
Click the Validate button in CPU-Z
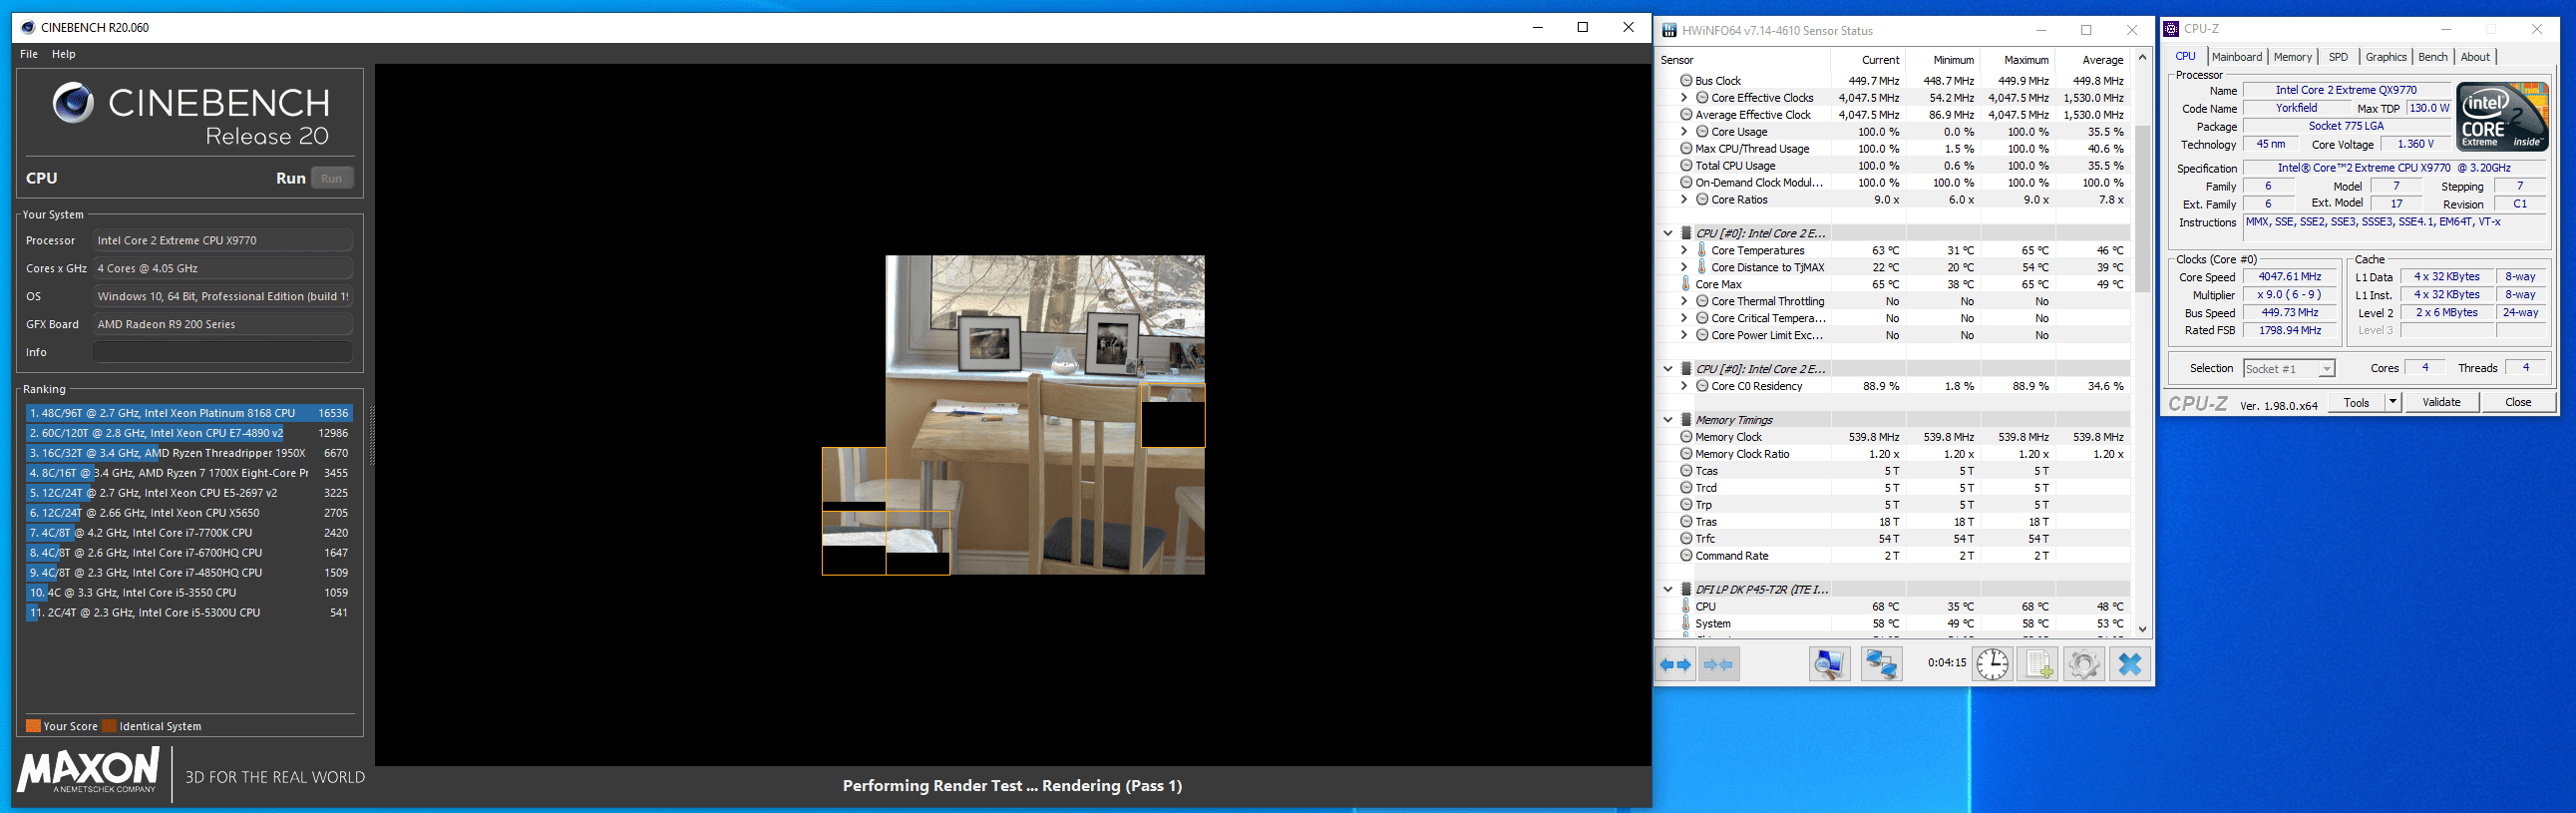pos(2441,402)
